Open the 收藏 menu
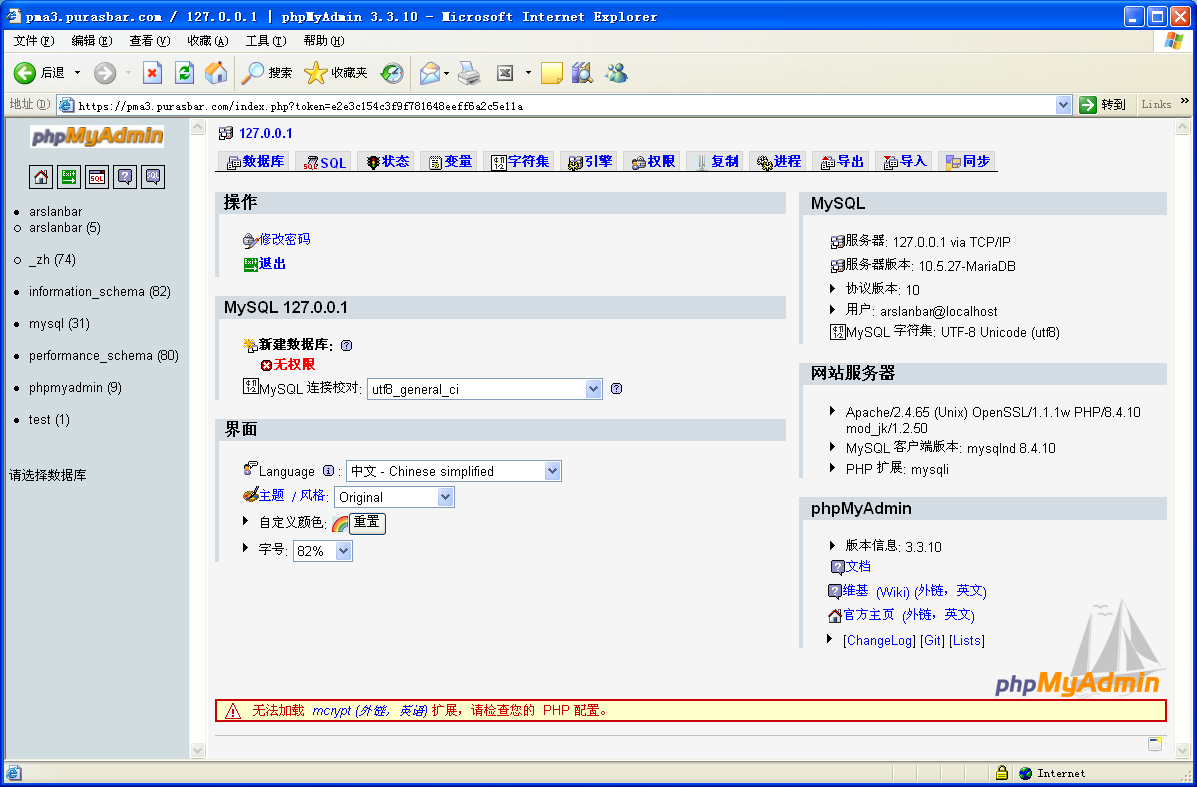Image resolution: width=1197 pixels, height=787 pixels. pyautogui.click(x=208, y=40)
